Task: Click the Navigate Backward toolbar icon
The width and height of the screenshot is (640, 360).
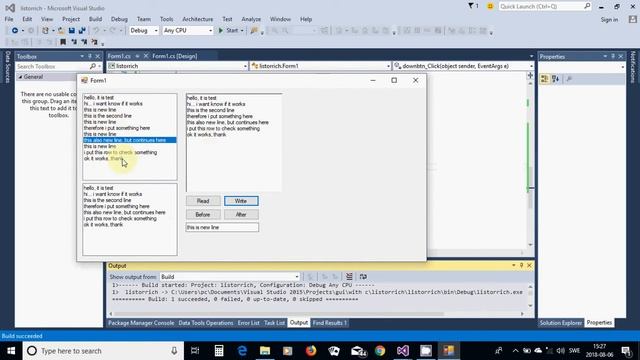Action: (15, 31)
